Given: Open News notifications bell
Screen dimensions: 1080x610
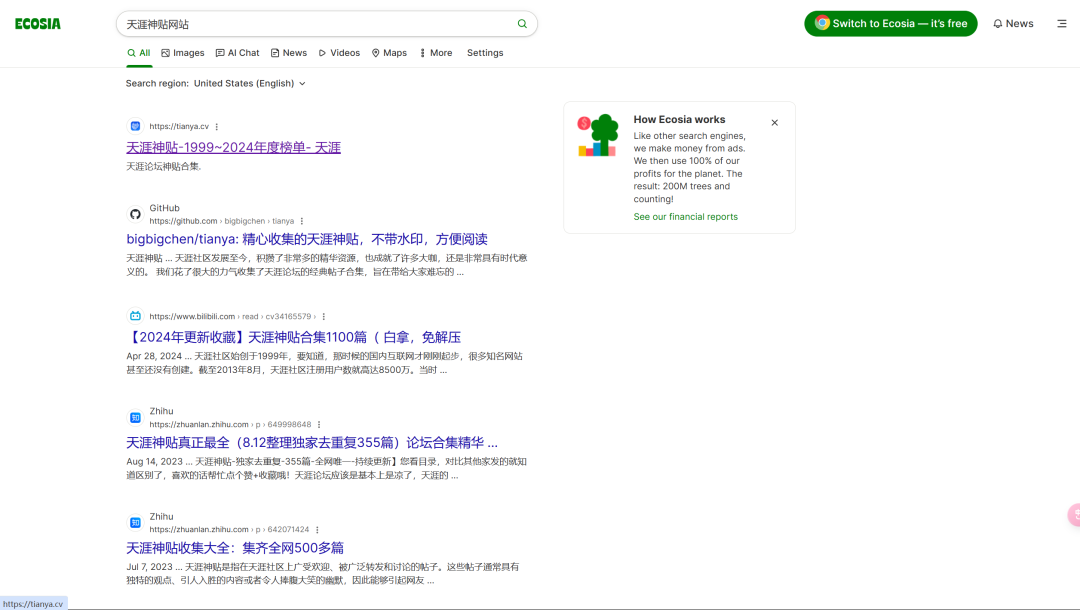Looking at the screenshot, I should click(x=1012, y=23).
